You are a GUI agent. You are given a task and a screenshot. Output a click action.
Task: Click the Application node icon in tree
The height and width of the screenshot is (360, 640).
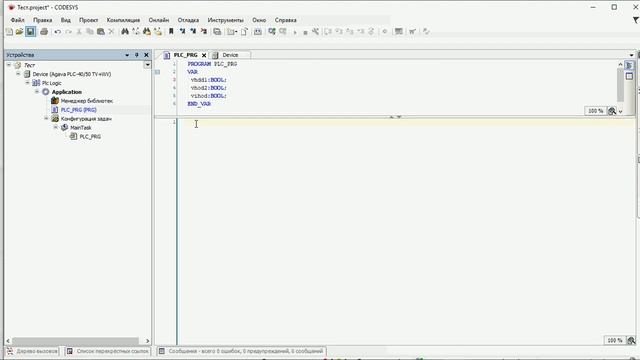(x=46, y=92)
